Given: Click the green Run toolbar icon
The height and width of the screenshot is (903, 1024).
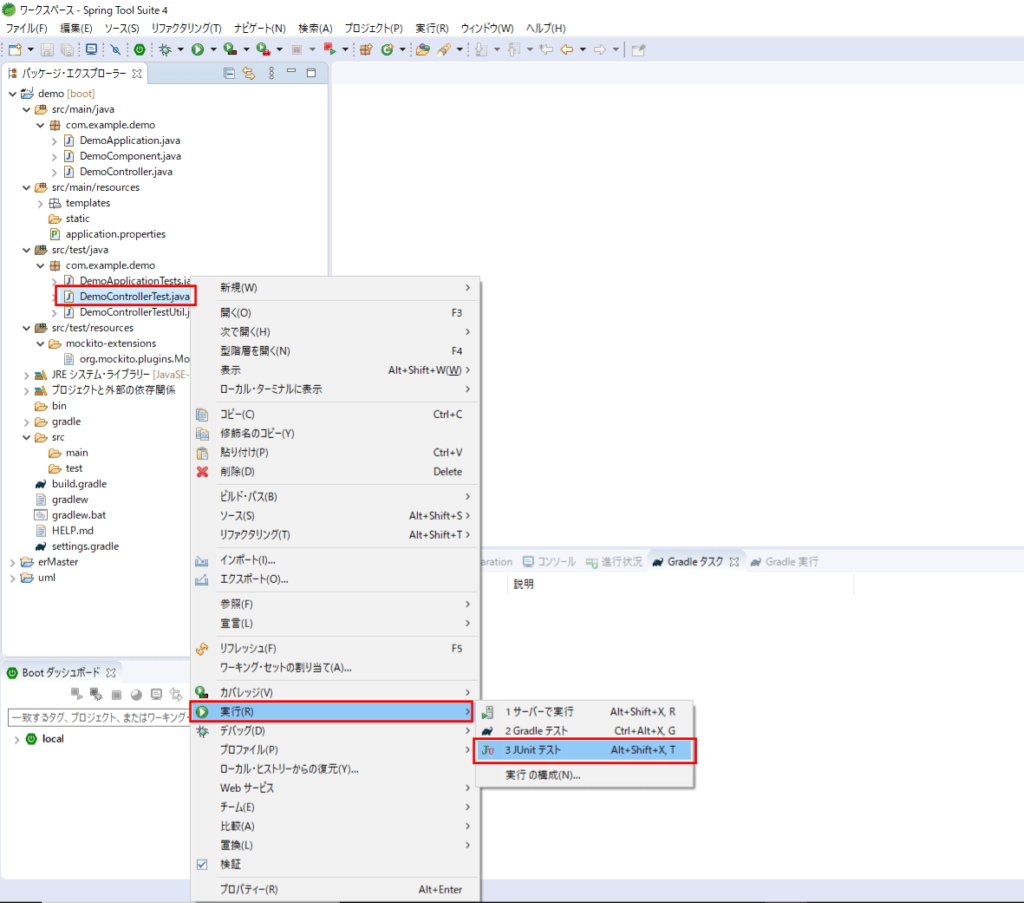Looking at the screenshot, I should [198, 49].
